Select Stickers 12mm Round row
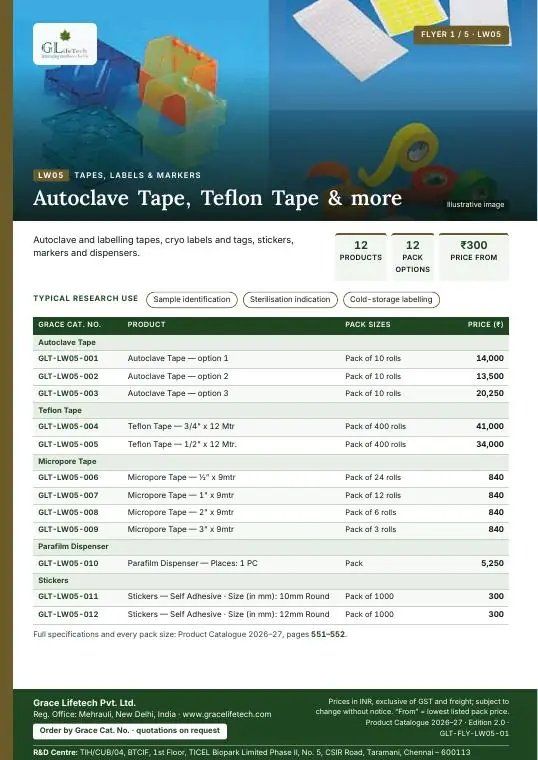The image size is (538, 760). (271, 614)
